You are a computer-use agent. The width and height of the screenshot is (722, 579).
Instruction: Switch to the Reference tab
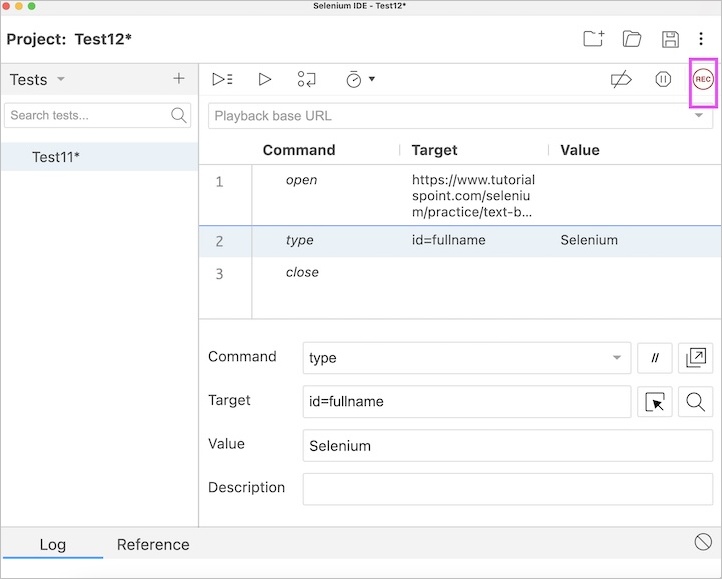click(x=153, y=545)
